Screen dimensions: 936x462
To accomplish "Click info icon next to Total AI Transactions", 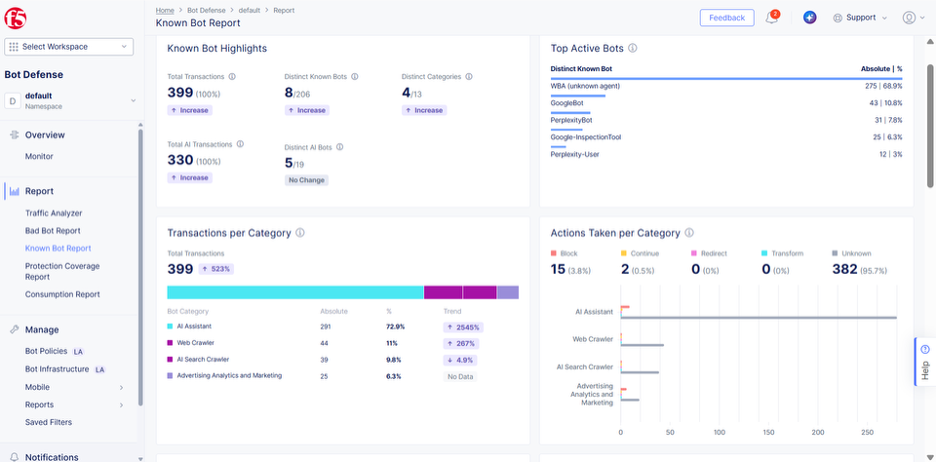I will 240,144.
